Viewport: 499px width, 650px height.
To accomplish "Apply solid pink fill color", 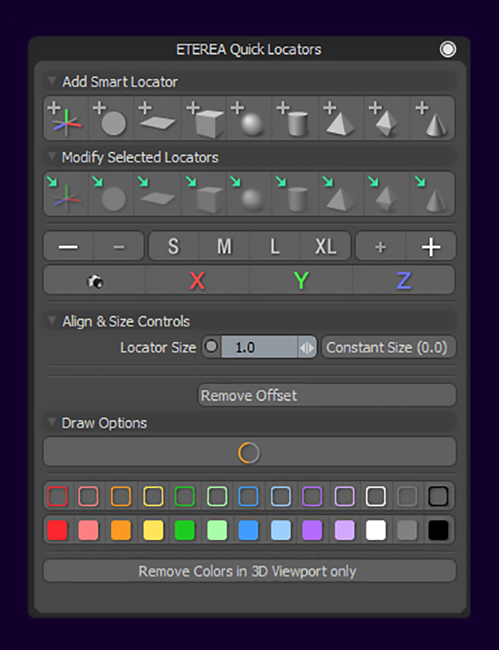I will [x=88, y=530].
